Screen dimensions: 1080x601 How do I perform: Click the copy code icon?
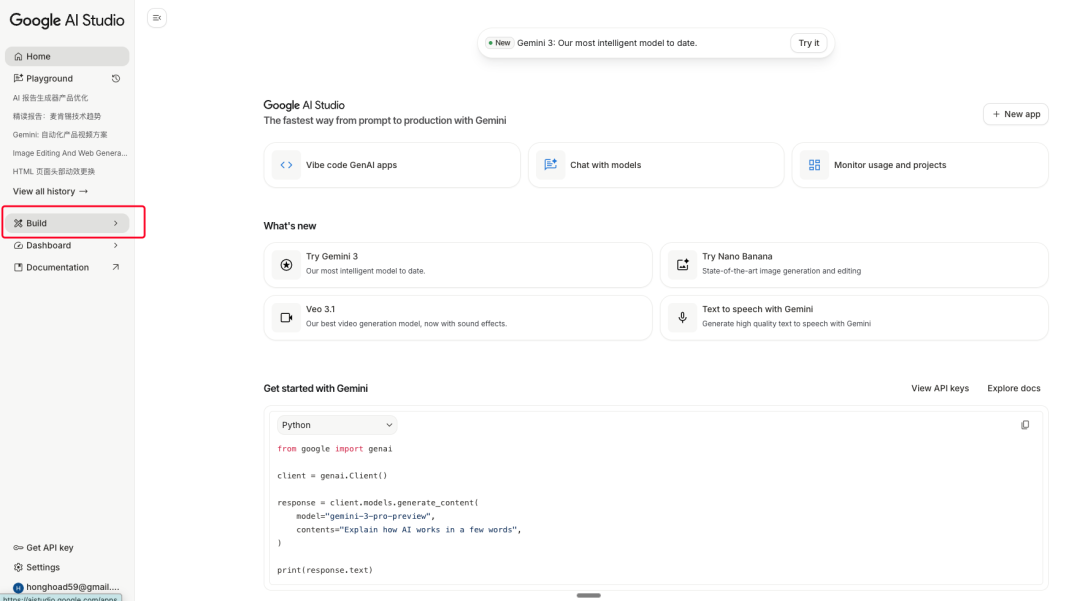(x=1025, y=425)
